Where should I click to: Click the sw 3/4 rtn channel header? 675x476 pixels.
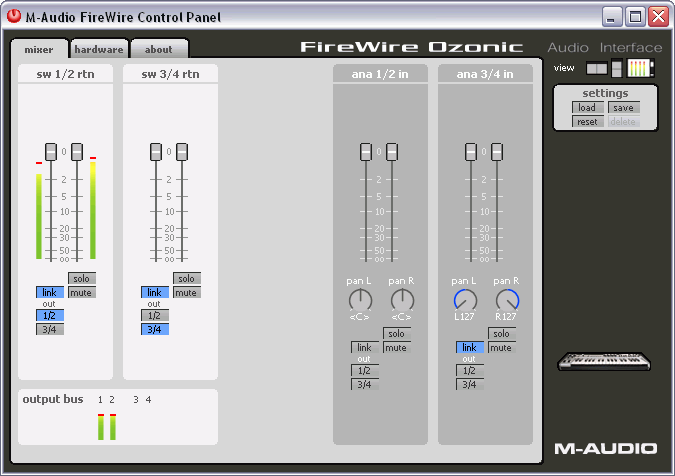pos(170,74)
